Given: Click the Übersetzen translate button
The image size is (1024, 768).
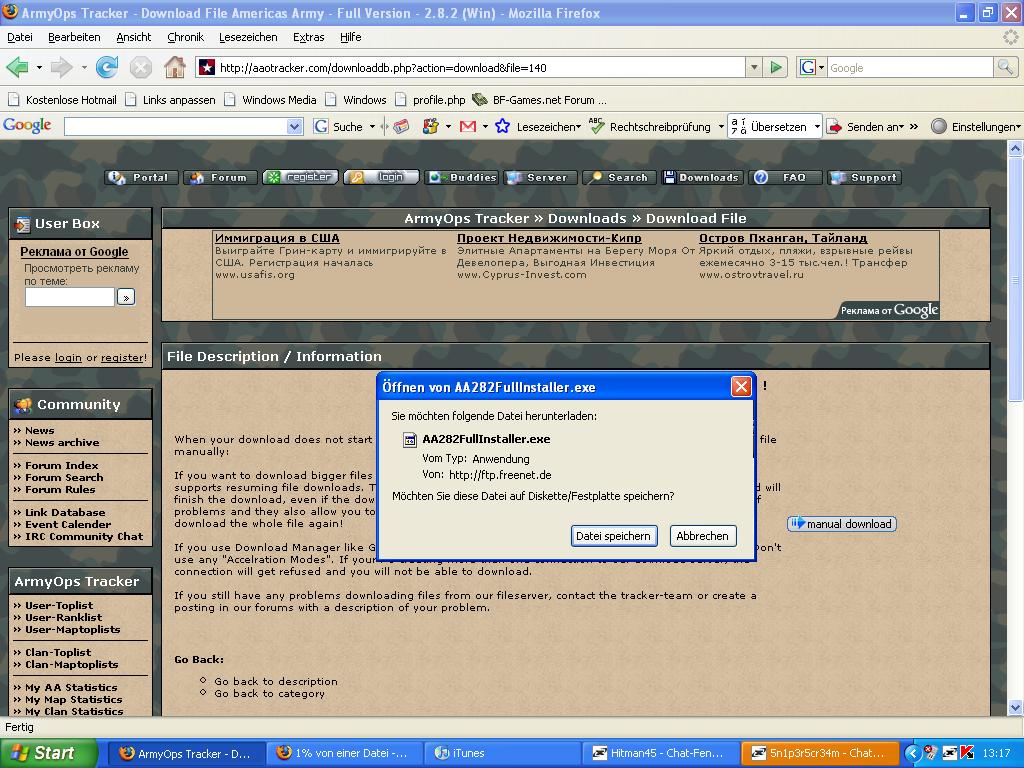Looking at the screenshot, I should coord(769,127).
